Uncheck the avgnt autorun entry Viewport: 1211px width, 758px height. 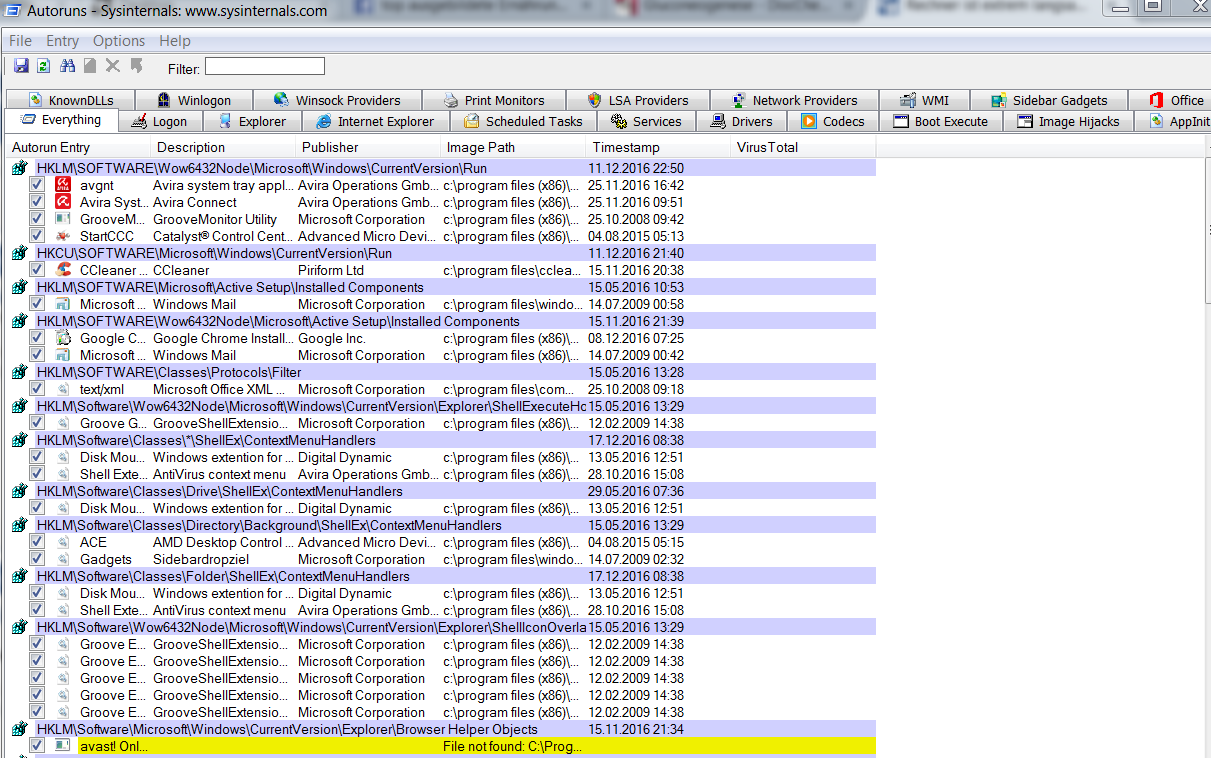(x=37, y=185)
